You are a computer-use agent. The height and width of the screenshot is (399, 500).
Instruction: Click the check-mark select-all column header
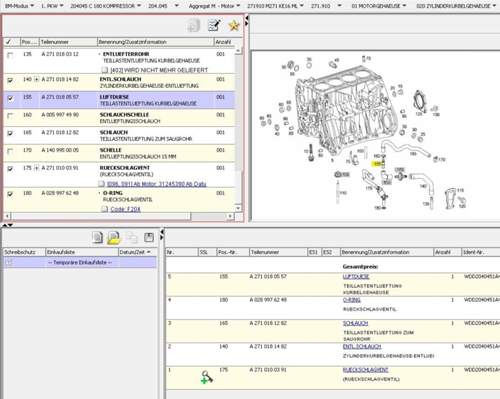pyautogui.click(x=12, y=42)
